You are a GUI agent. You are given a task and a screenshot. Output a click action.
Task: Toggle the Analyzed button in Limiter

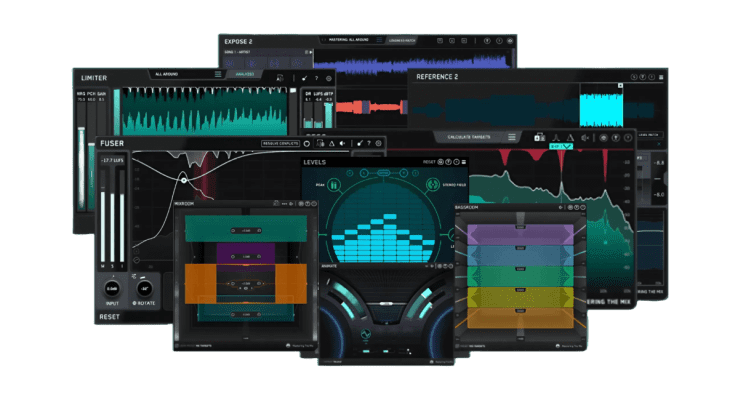pyautogui.click(x=244, y=74)
